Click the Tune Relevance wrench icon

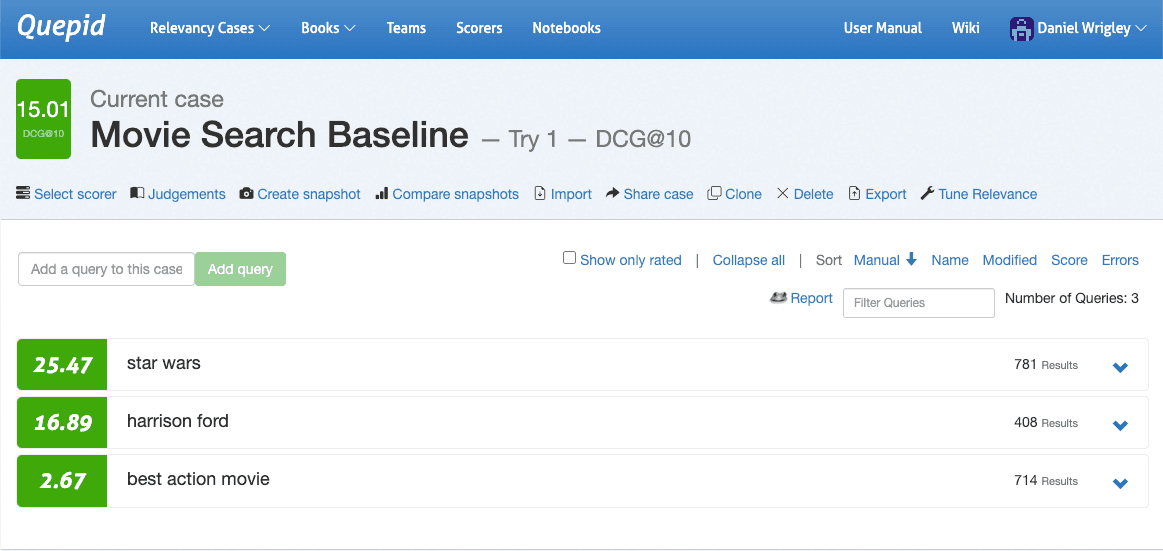pyautogui.click(x=927, y=194)
